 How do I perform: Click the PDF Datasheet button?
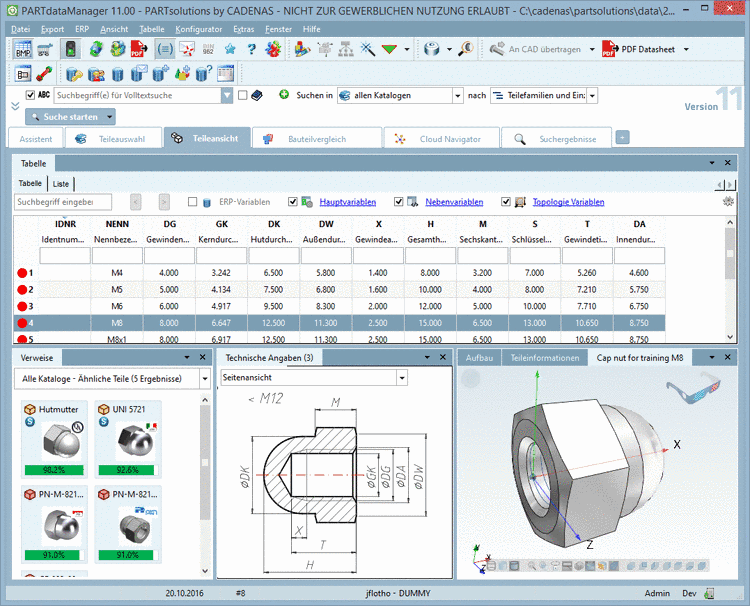(638, 49)
